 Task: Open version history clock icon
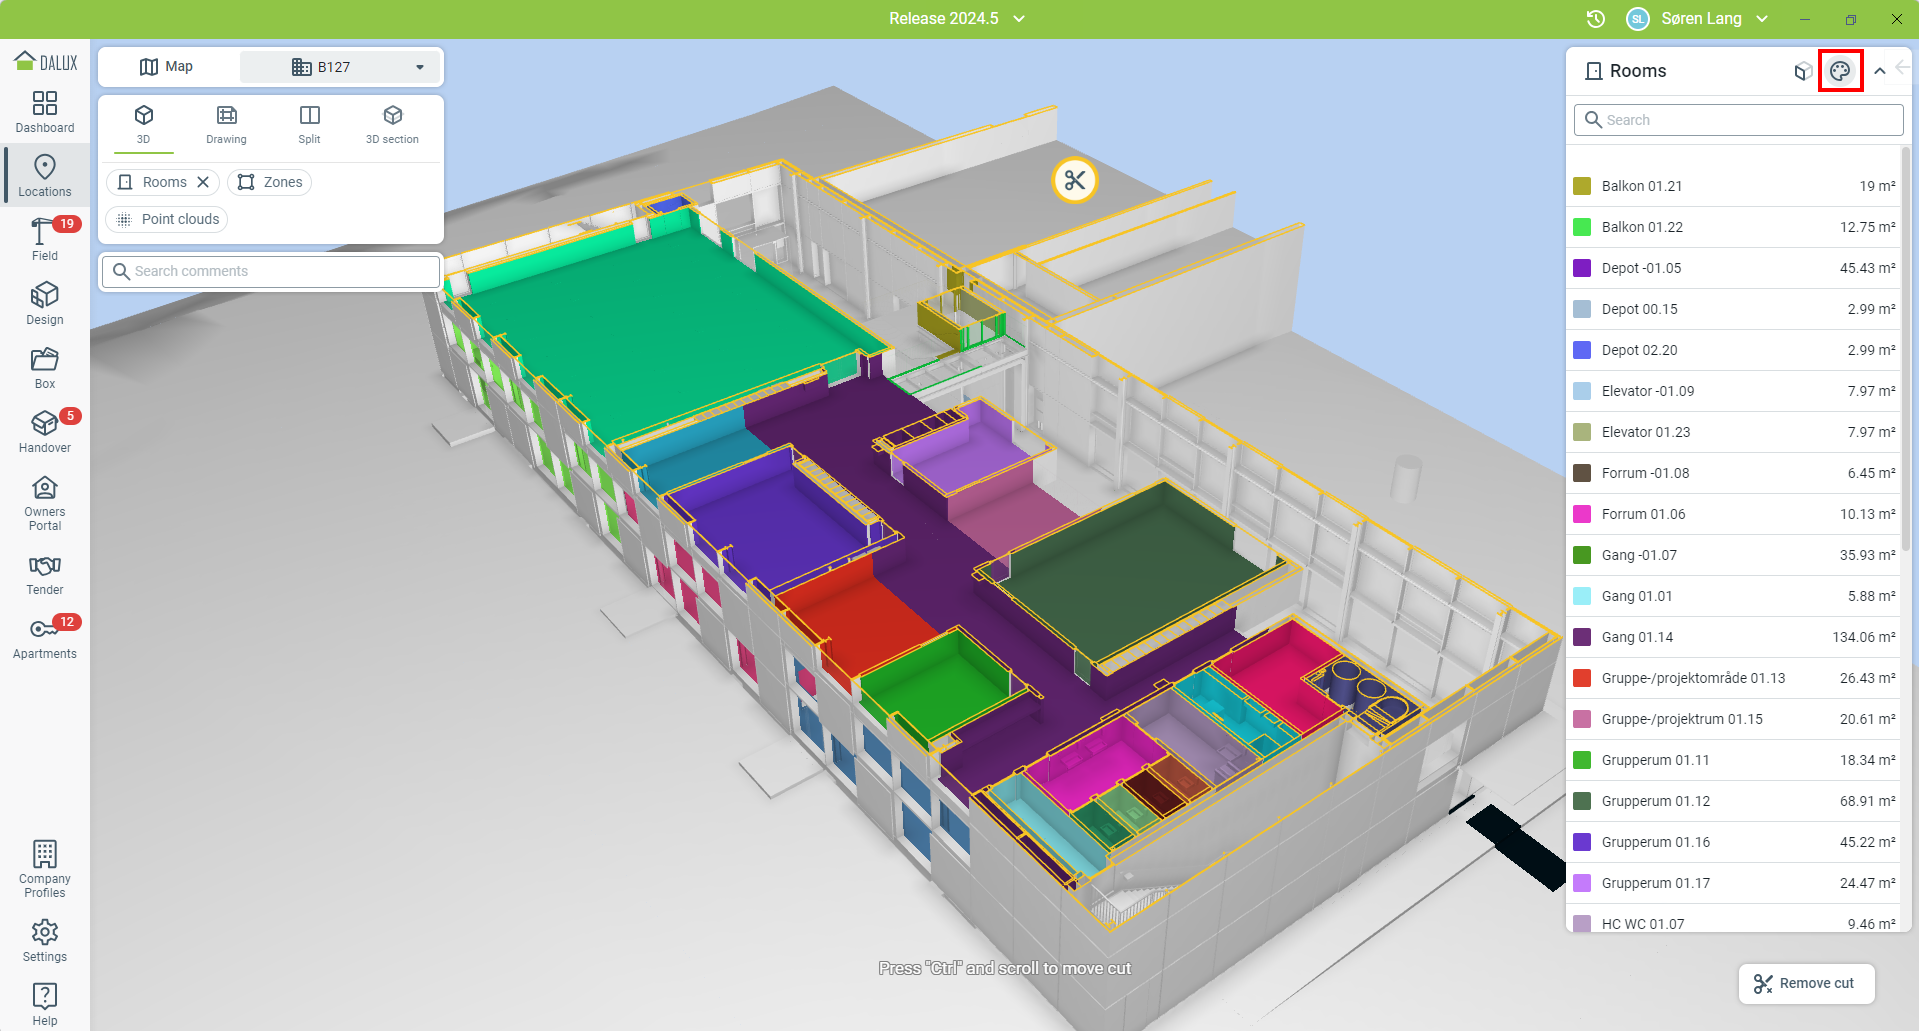tap(1596, 19)
